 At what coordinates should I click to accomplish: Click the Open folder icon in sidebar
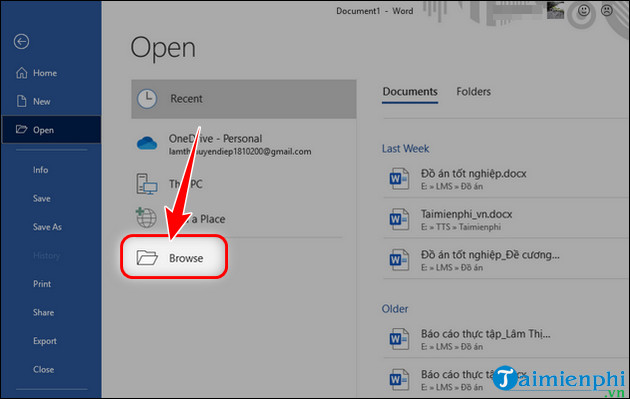(22, 129)
